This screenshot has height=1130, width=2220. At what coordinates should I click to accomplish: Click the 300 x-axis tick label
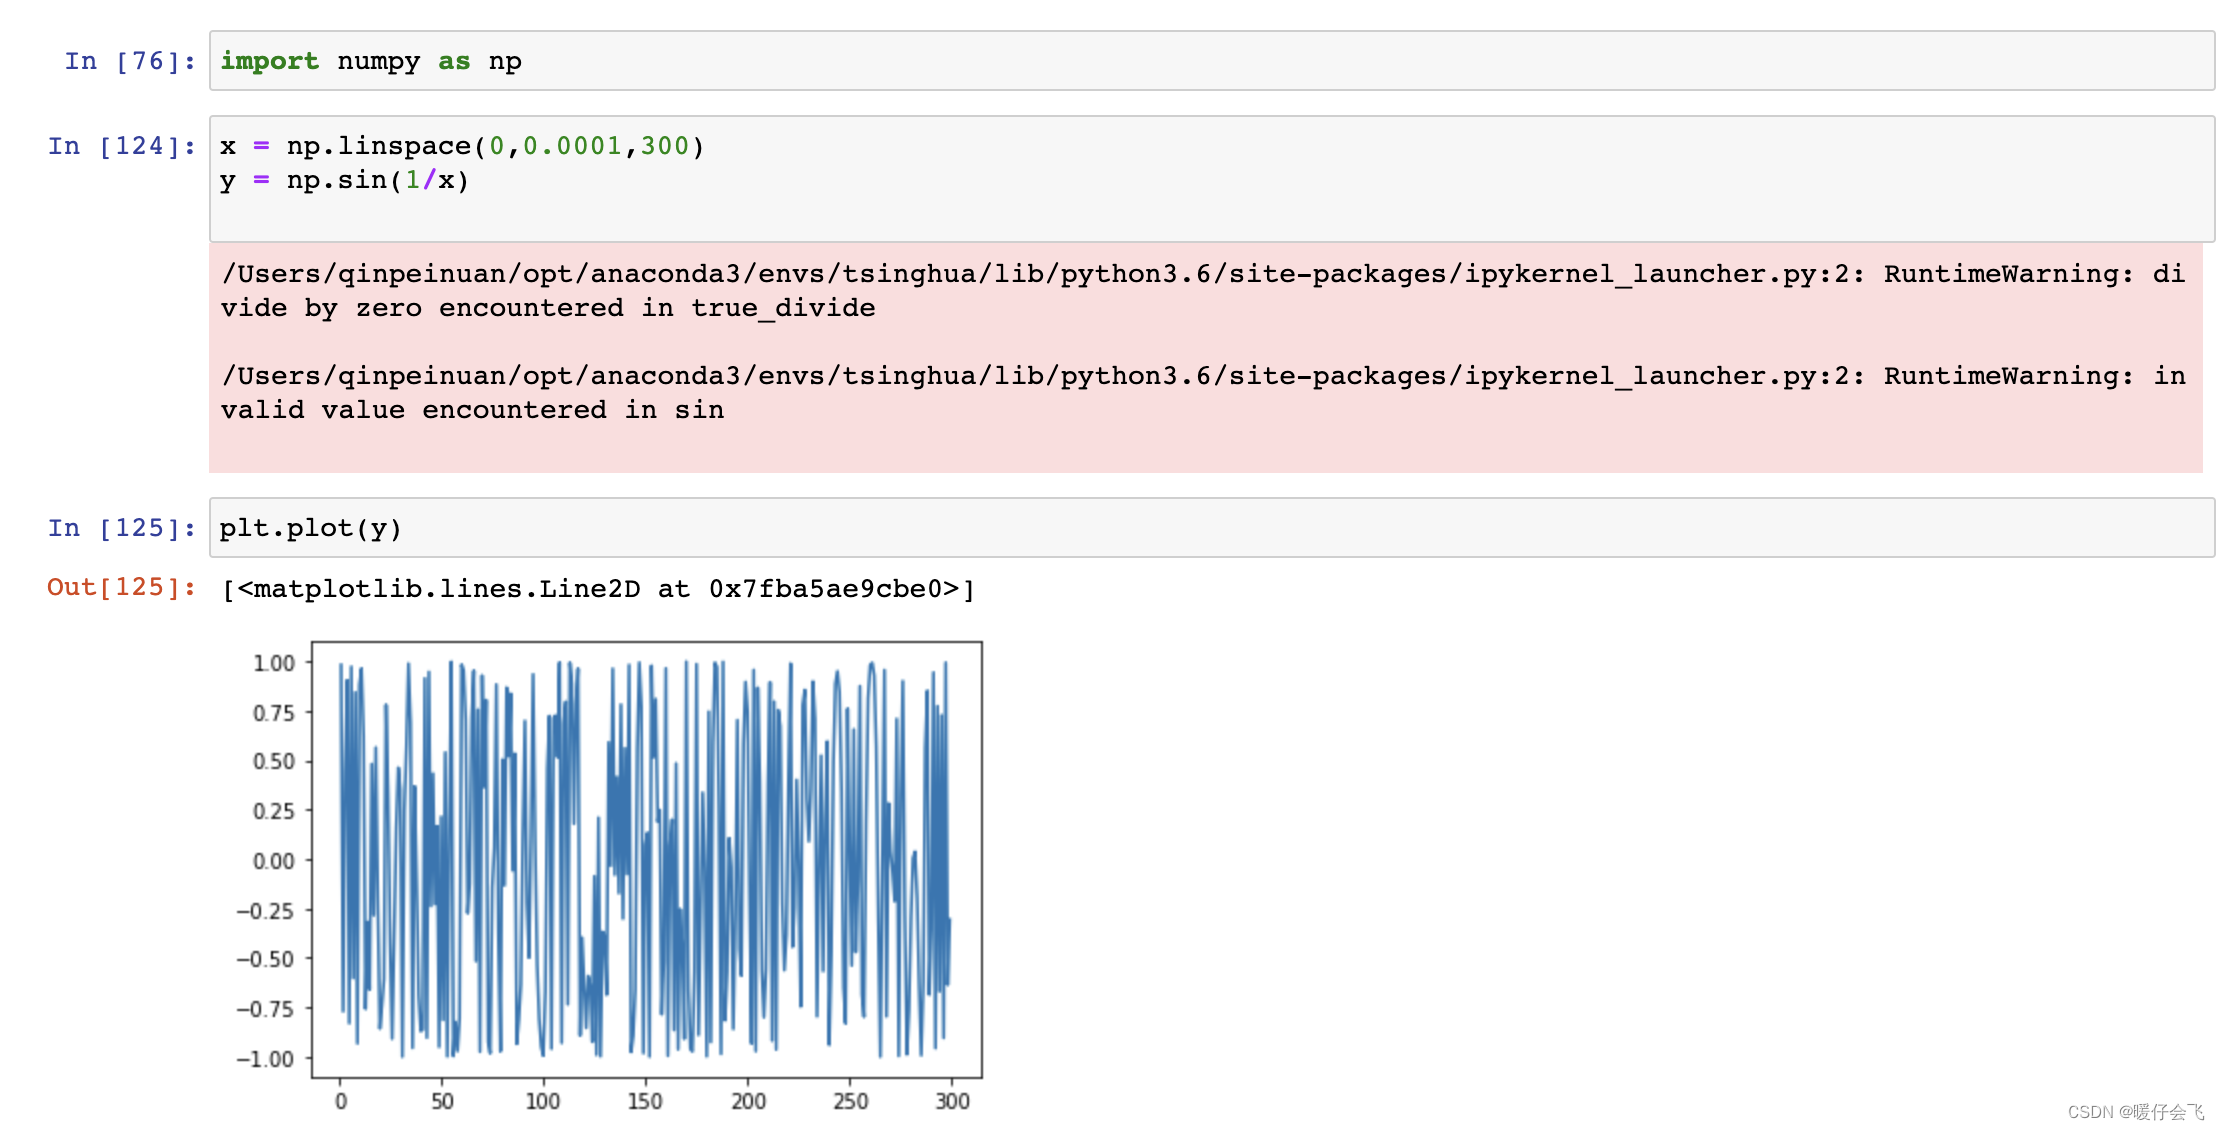(952, 1101)
